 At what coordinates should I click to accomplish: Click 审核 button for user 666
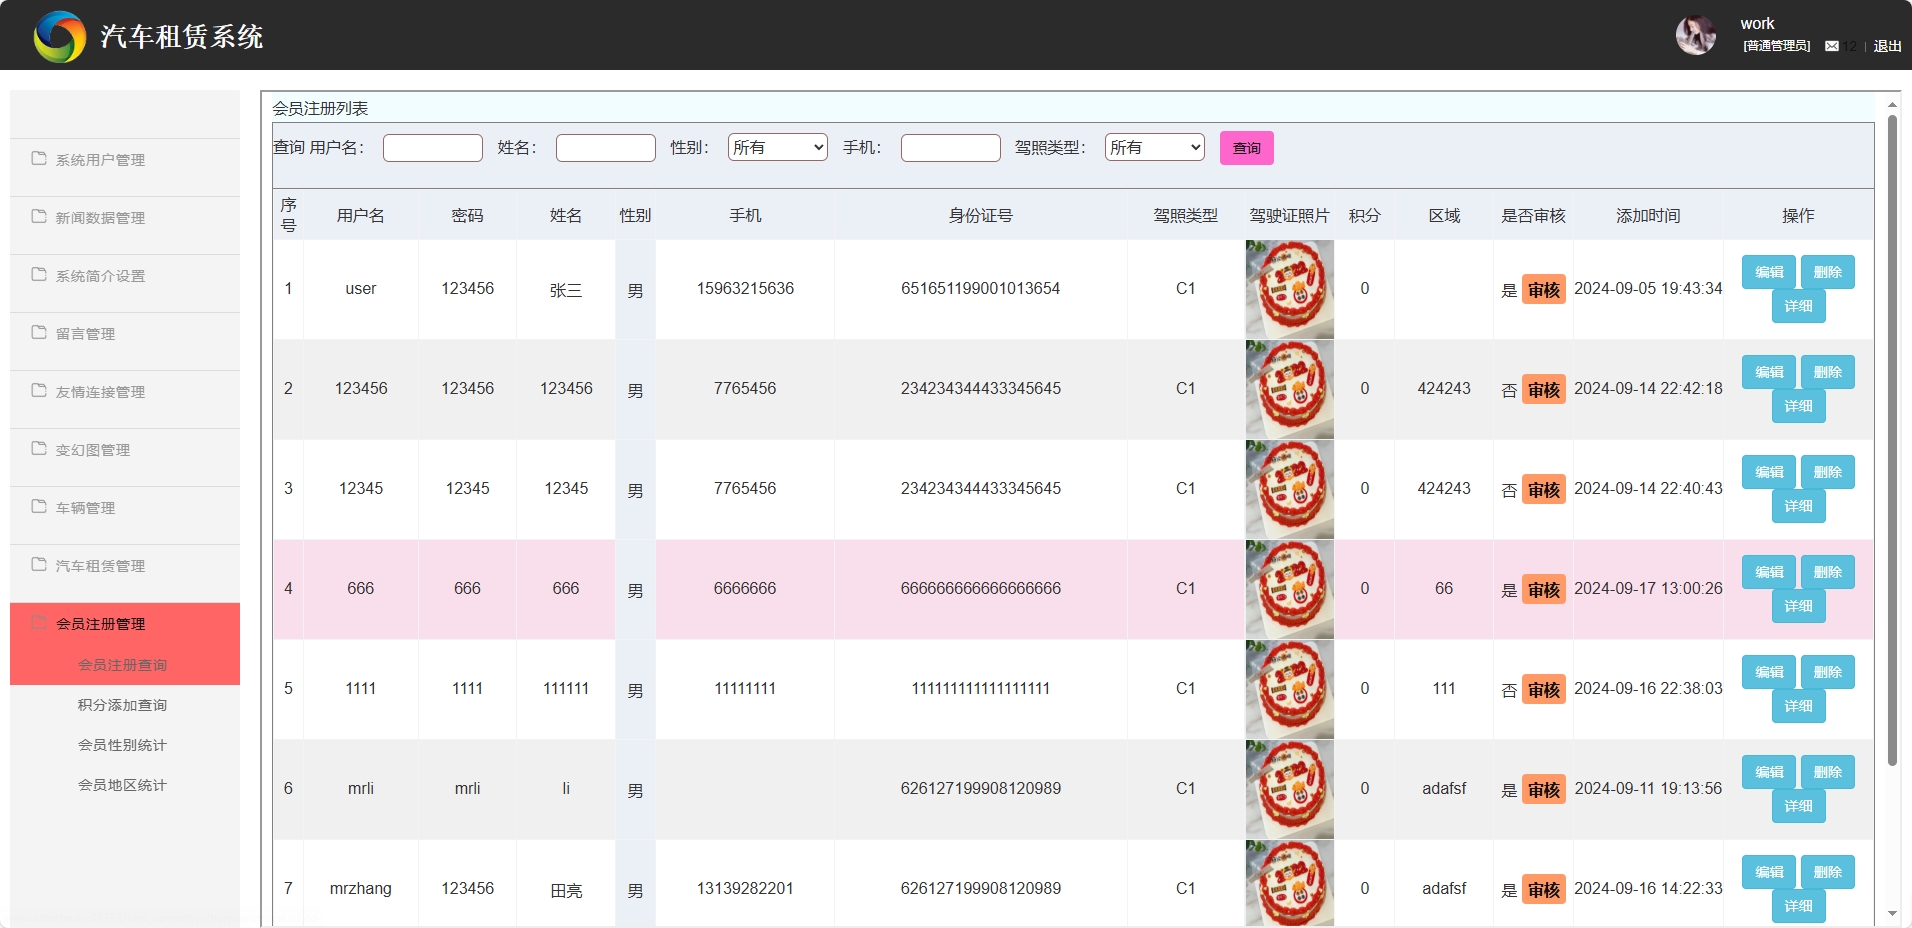1543,589
